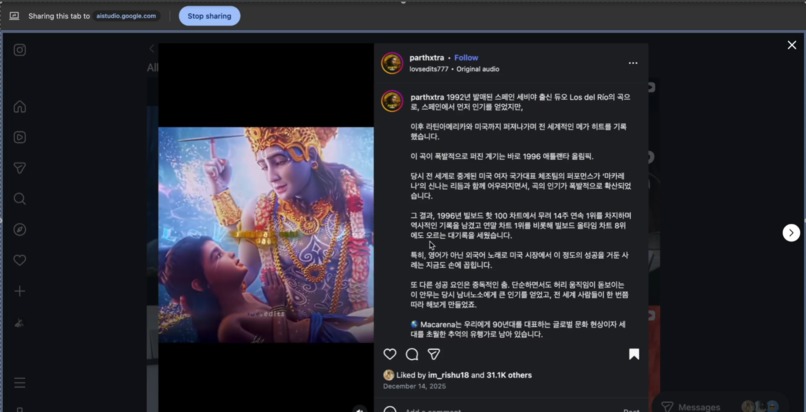Screen dimensions: 806x412
Task: Click the aistudio.google.com sharing destination chip
Action: click(126, 16)
